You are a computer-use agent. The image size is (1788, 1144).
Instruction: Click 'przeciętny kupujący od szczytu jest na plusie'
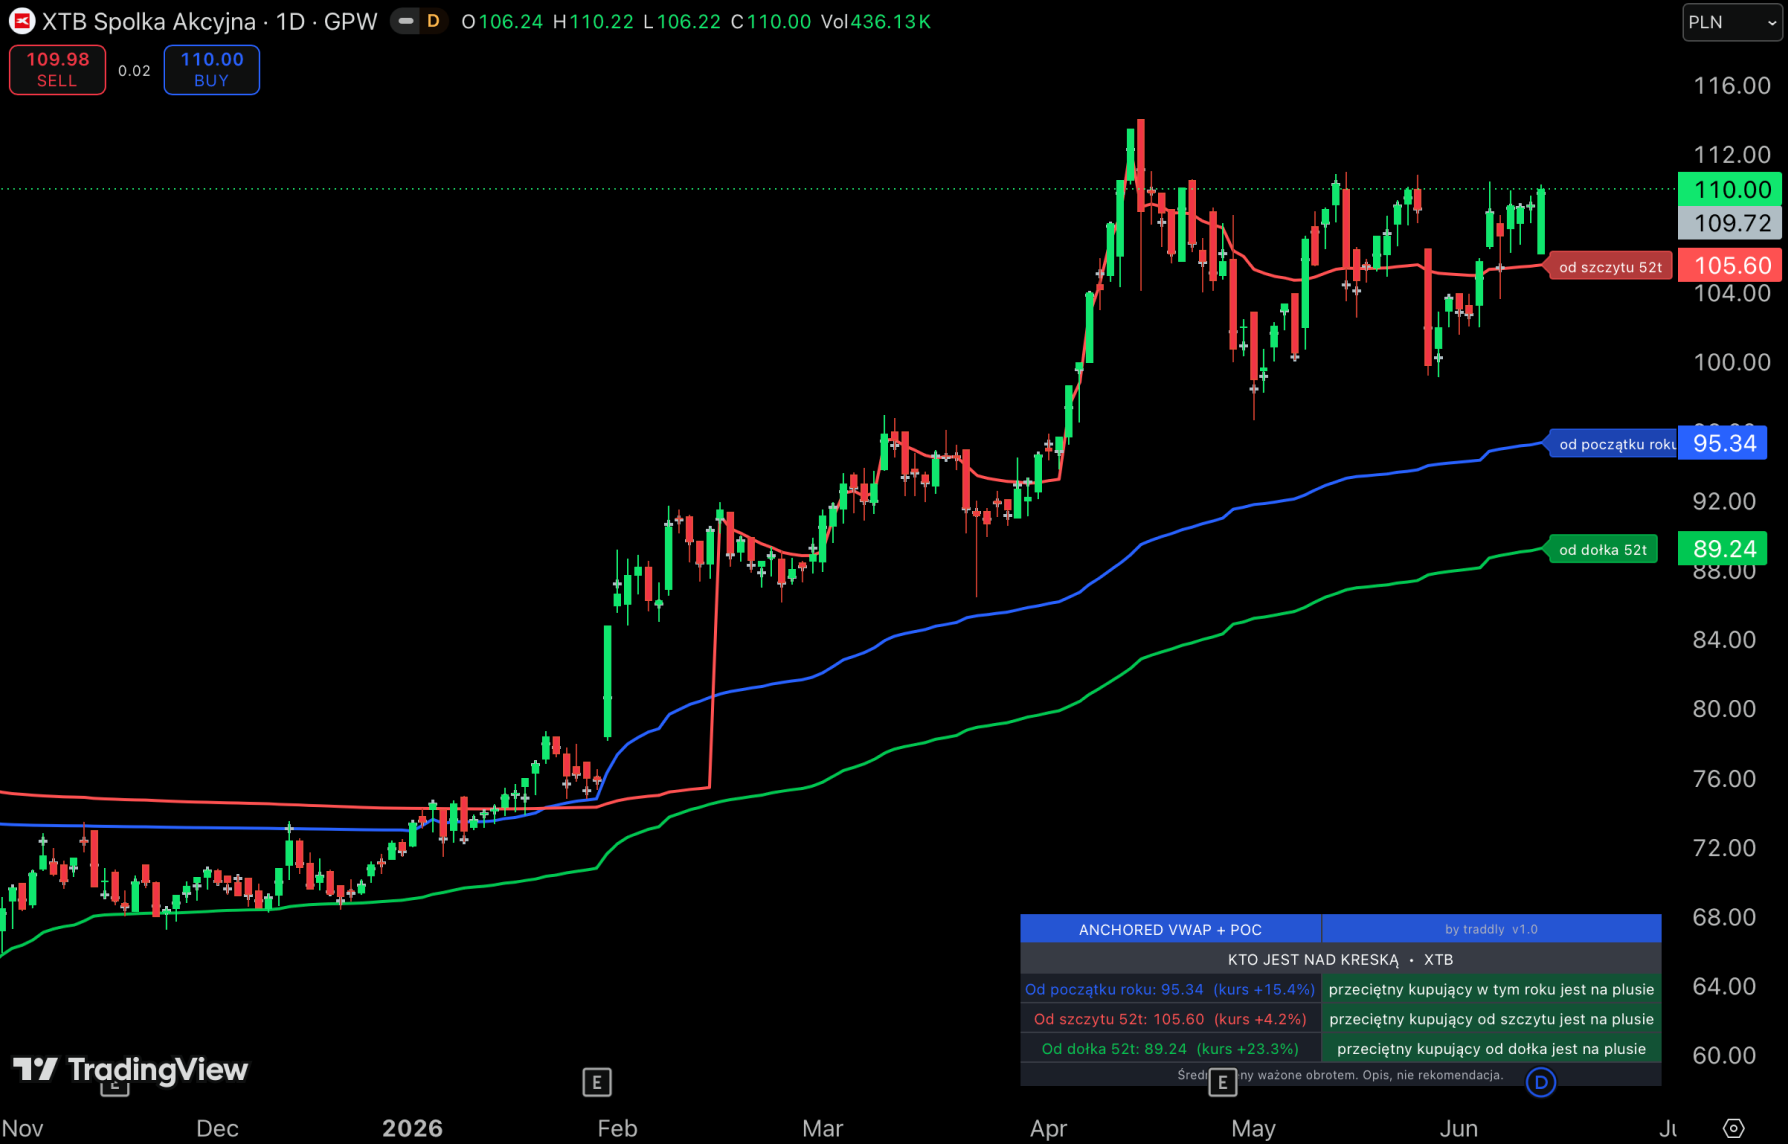[1491, 1019]
